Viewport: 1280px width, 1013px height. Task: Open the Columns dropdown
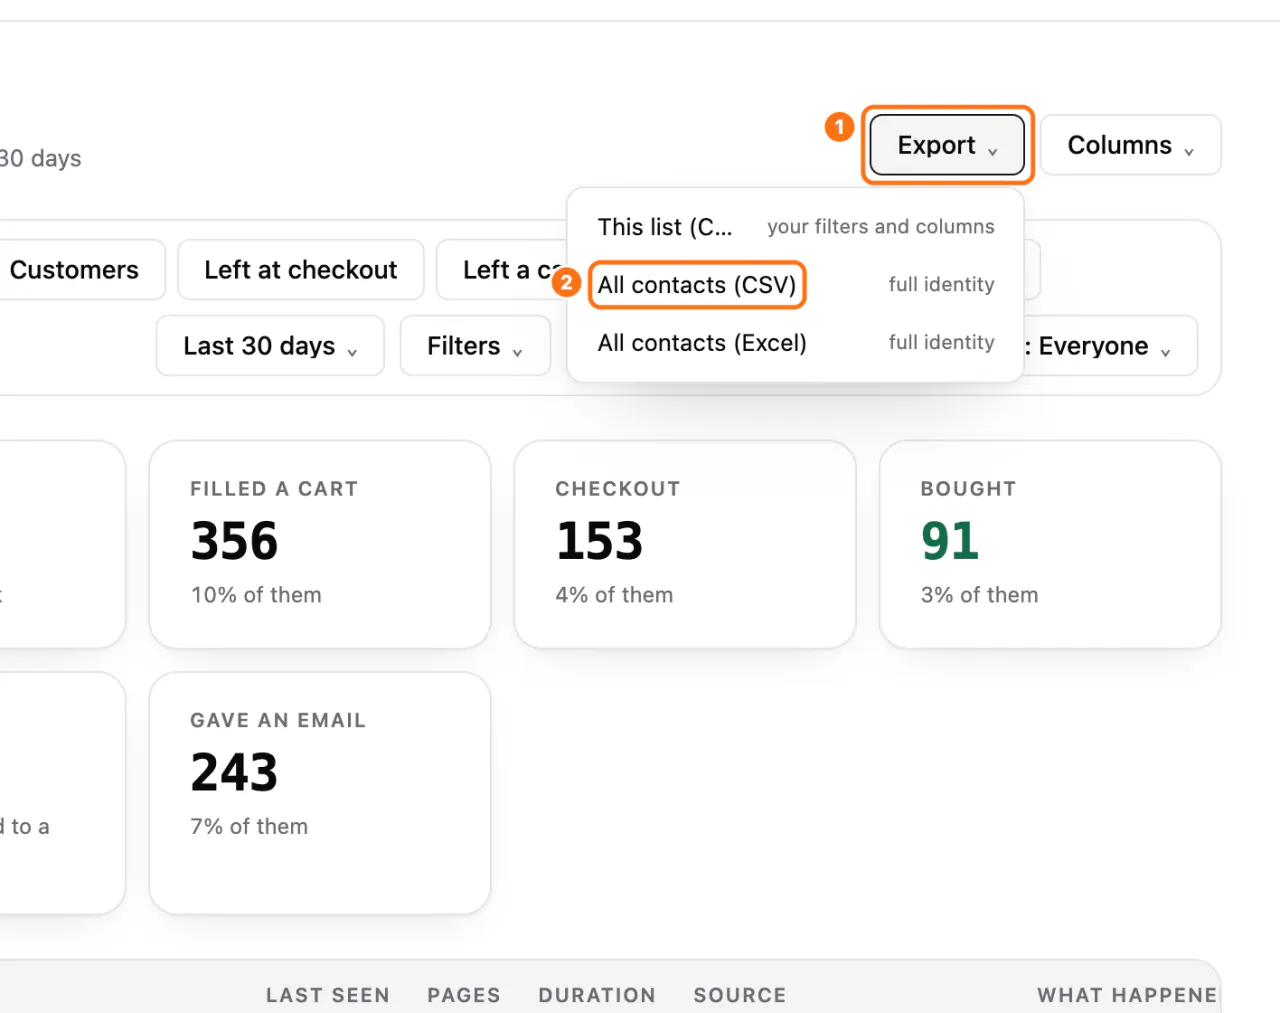[1130, 145]
